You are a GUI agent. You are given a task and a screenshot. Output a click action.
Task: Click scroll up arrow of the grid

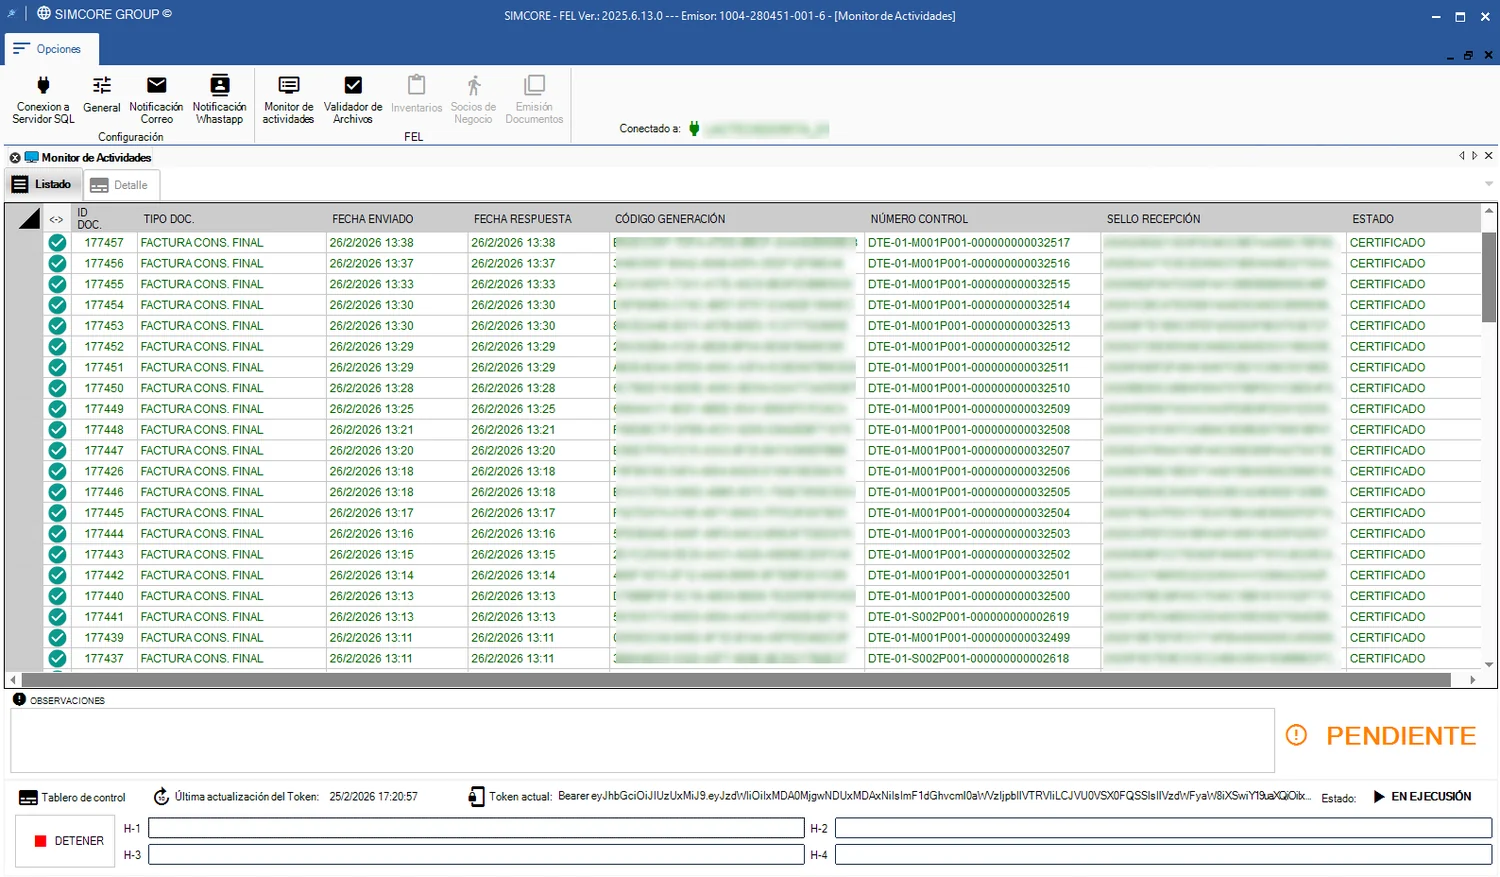[x=1489, y=211]
